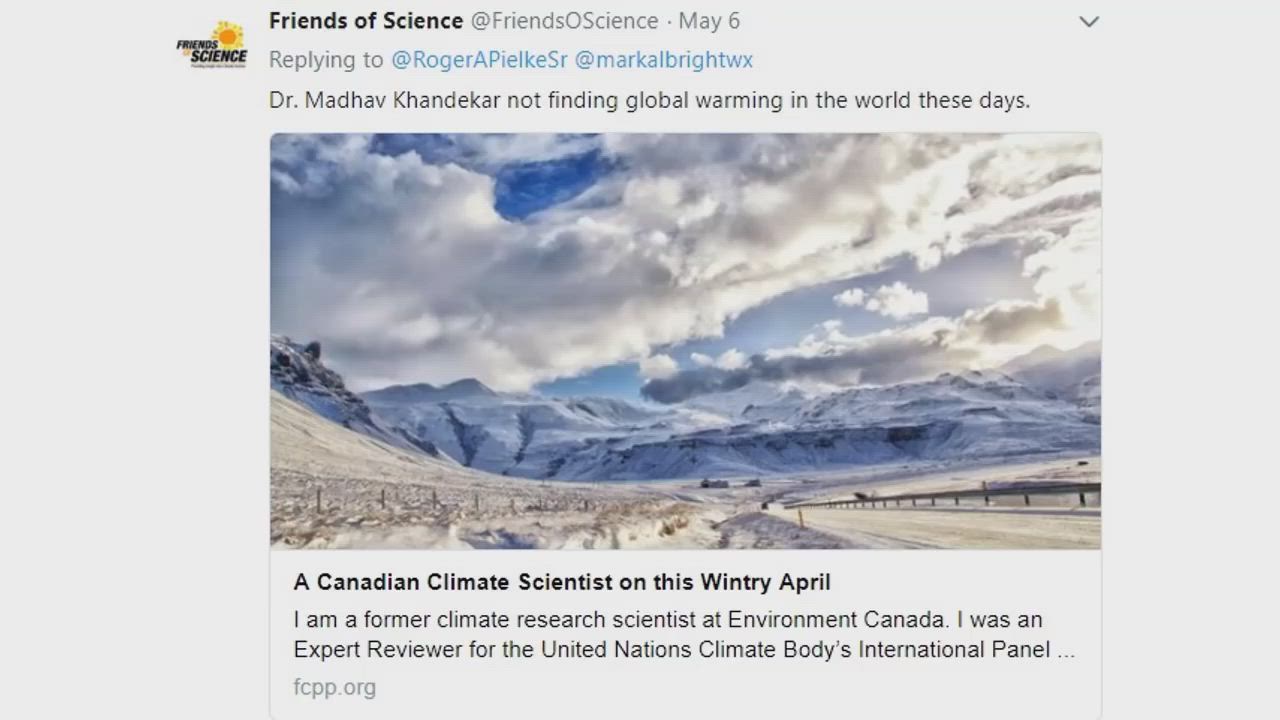
Task: Click the sun graphic in the avatar logo
Action: (x=229, y=35)
